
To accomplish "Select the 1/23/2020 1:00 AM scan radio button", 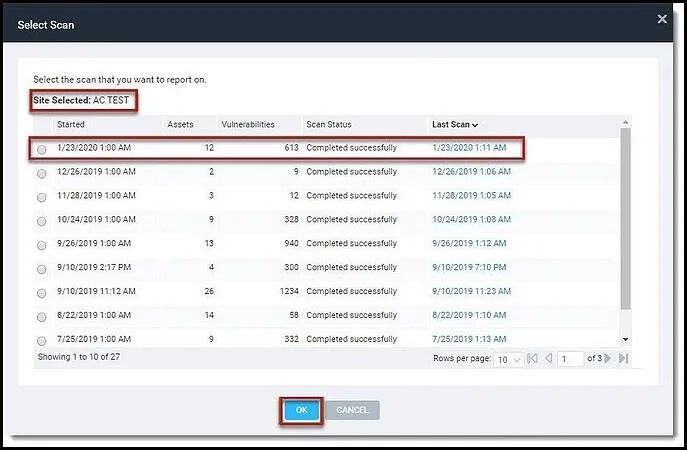I will (x=42, y=150).
